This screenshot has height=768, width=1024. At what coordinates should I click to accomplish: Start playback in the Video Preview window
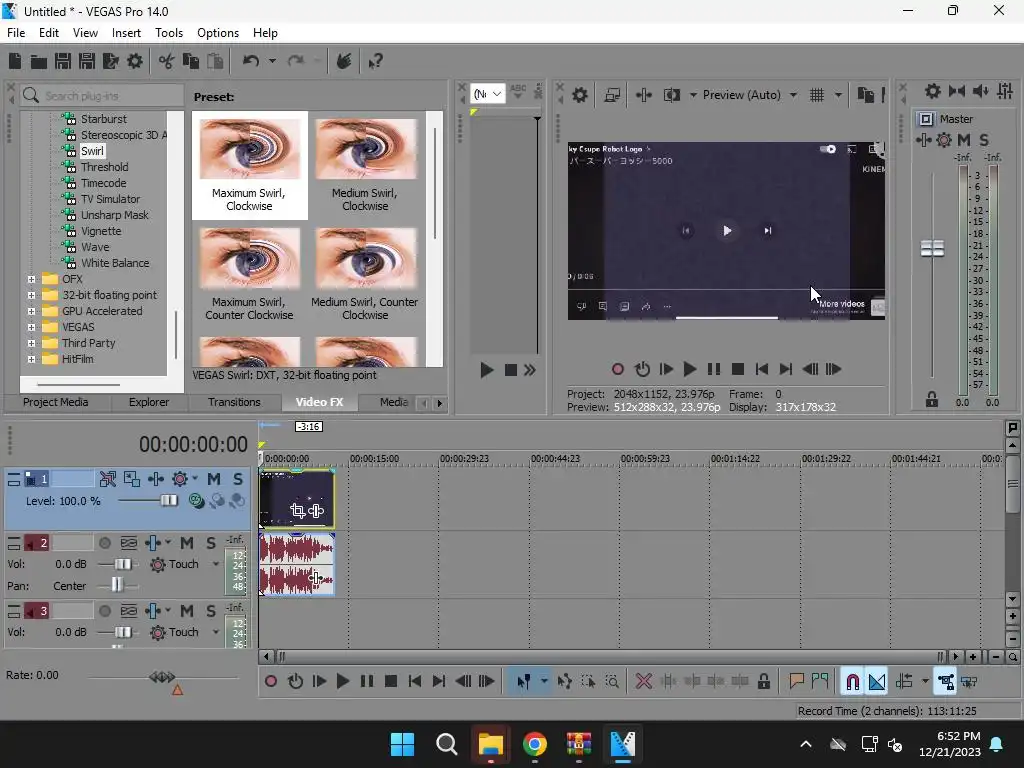(690, 370)
